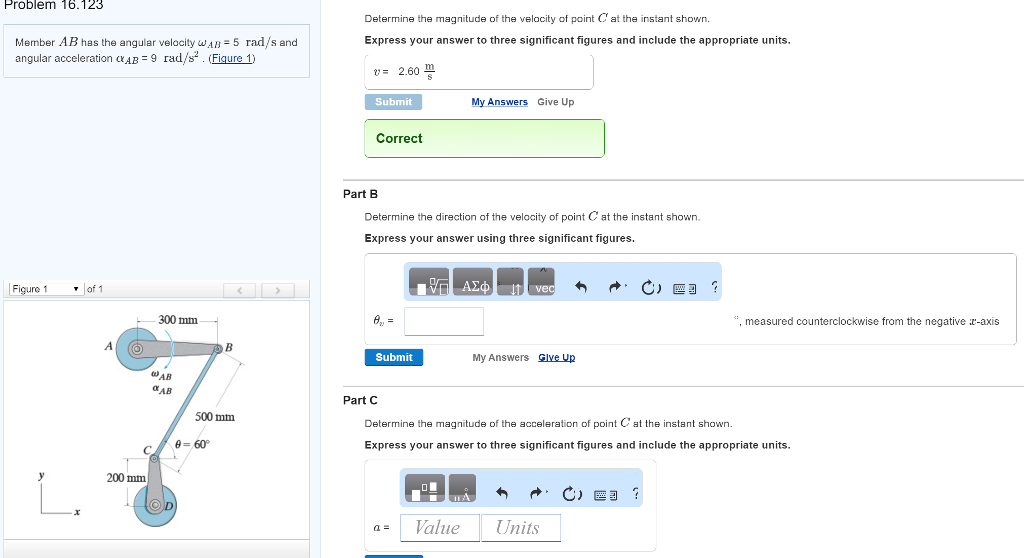Image resolution: width=1024 pixels, height=558 pixels.
Task: Open help question mark in Part B
Action: point(714,288)
